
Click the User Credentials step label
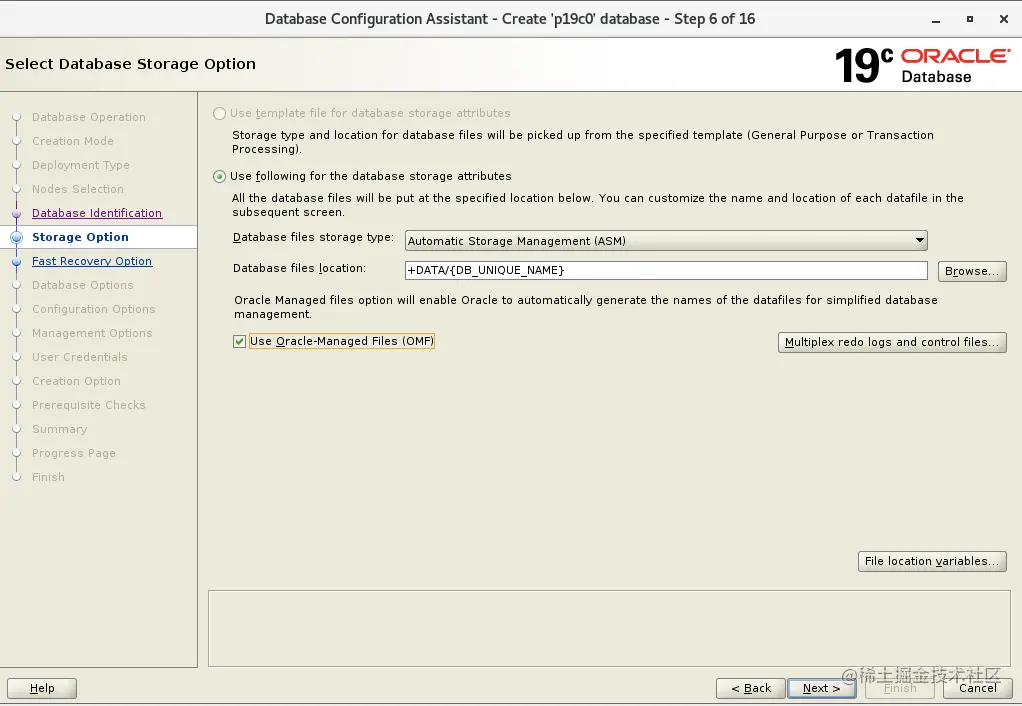[x=80, y=357]
